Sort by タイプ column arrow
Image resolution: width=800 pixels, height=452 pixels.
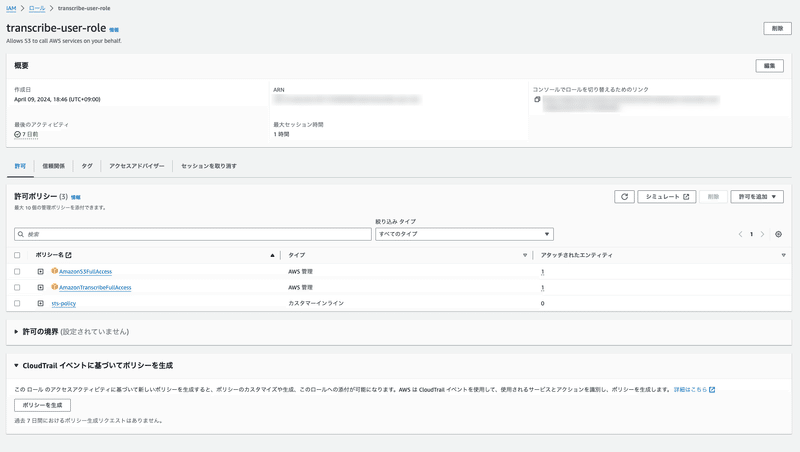[x=524, y=255]
